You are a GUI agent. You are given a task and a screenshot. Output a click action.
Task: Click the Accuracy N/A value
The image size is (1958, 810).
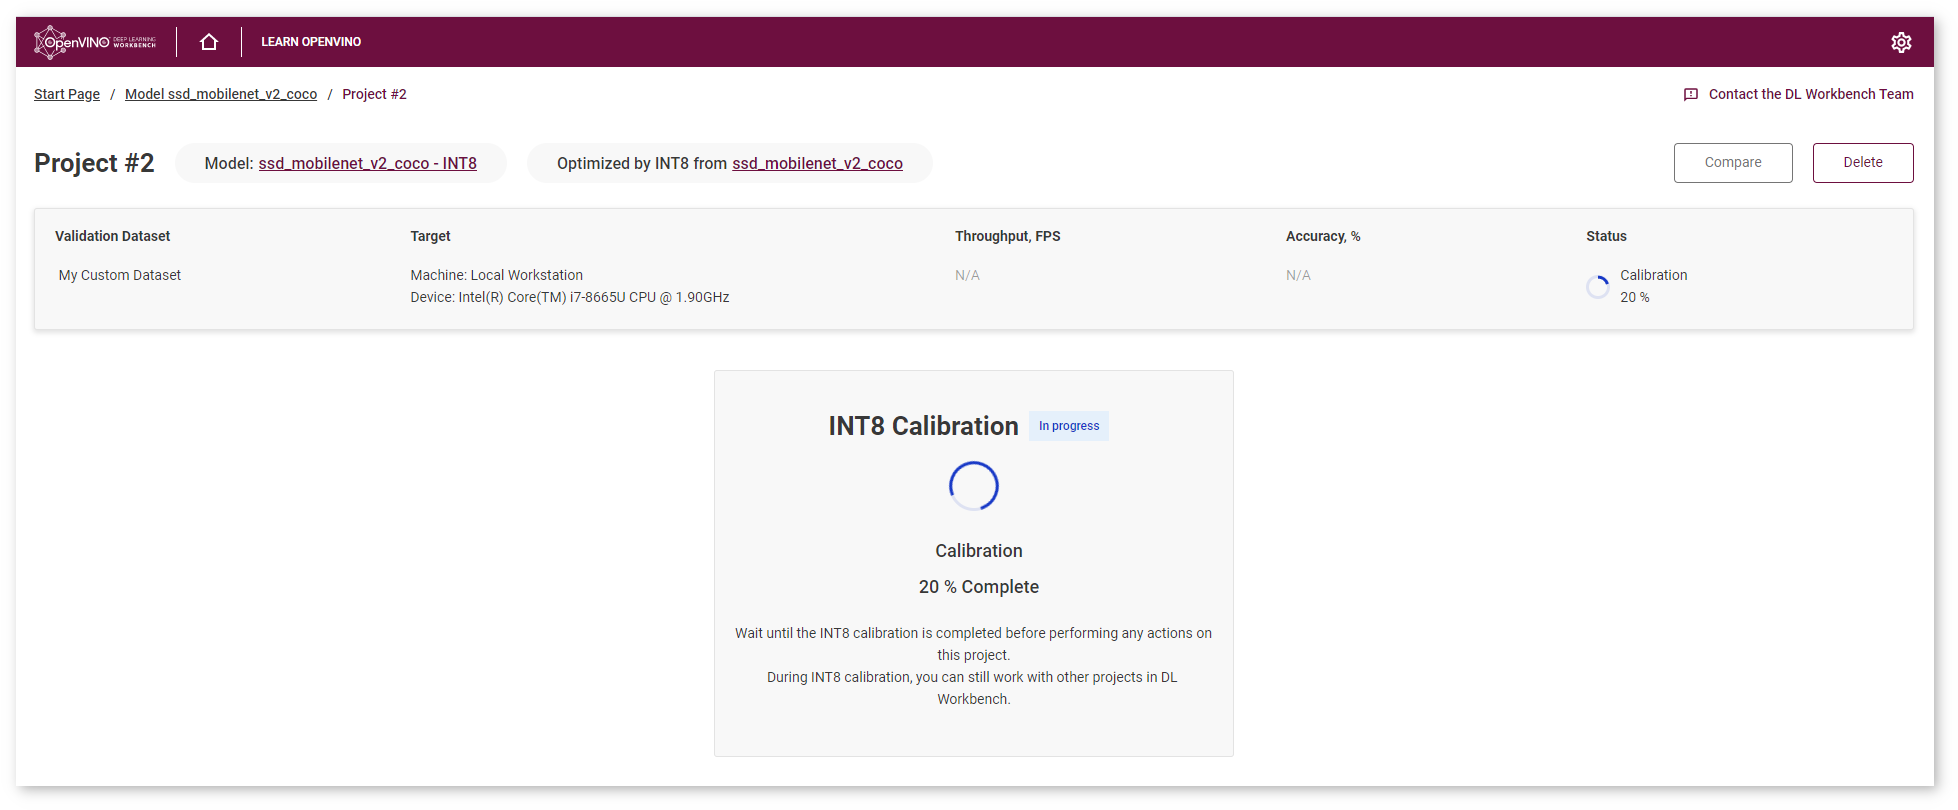click(x=1298, y=275)
